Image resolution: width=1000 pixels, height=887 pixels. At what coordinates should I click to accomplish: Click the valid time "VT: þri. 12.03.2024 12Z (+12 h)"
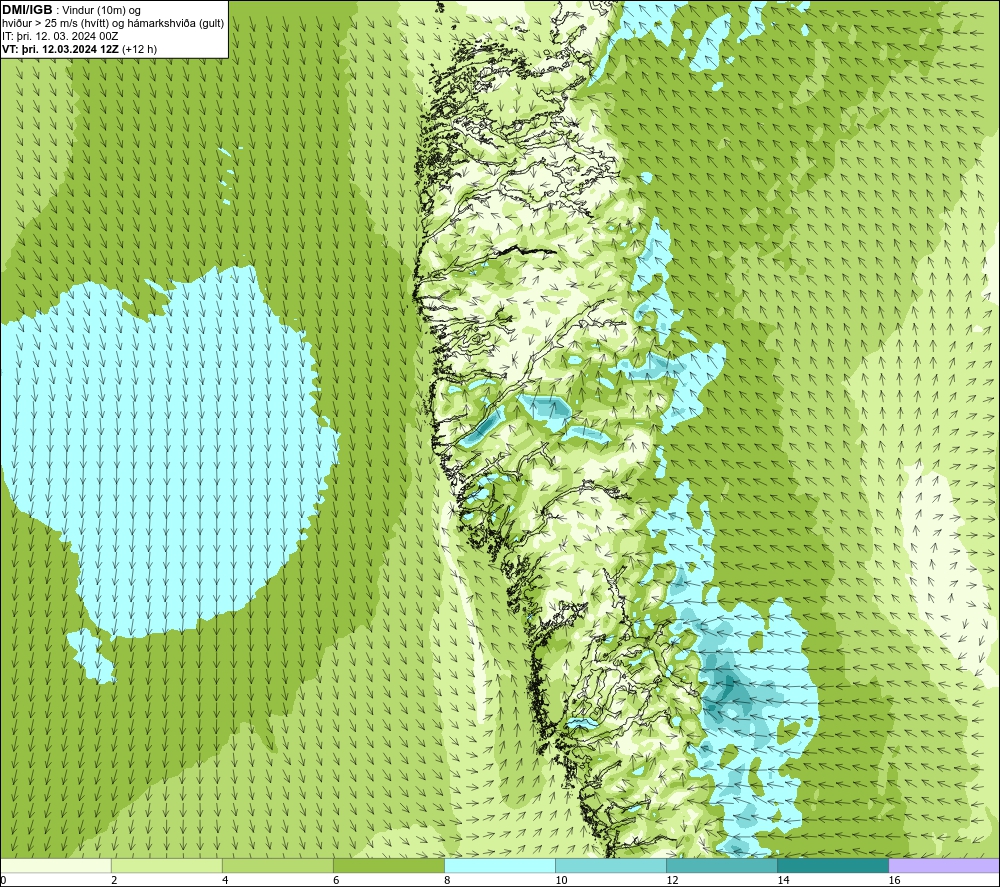point(80,49)
